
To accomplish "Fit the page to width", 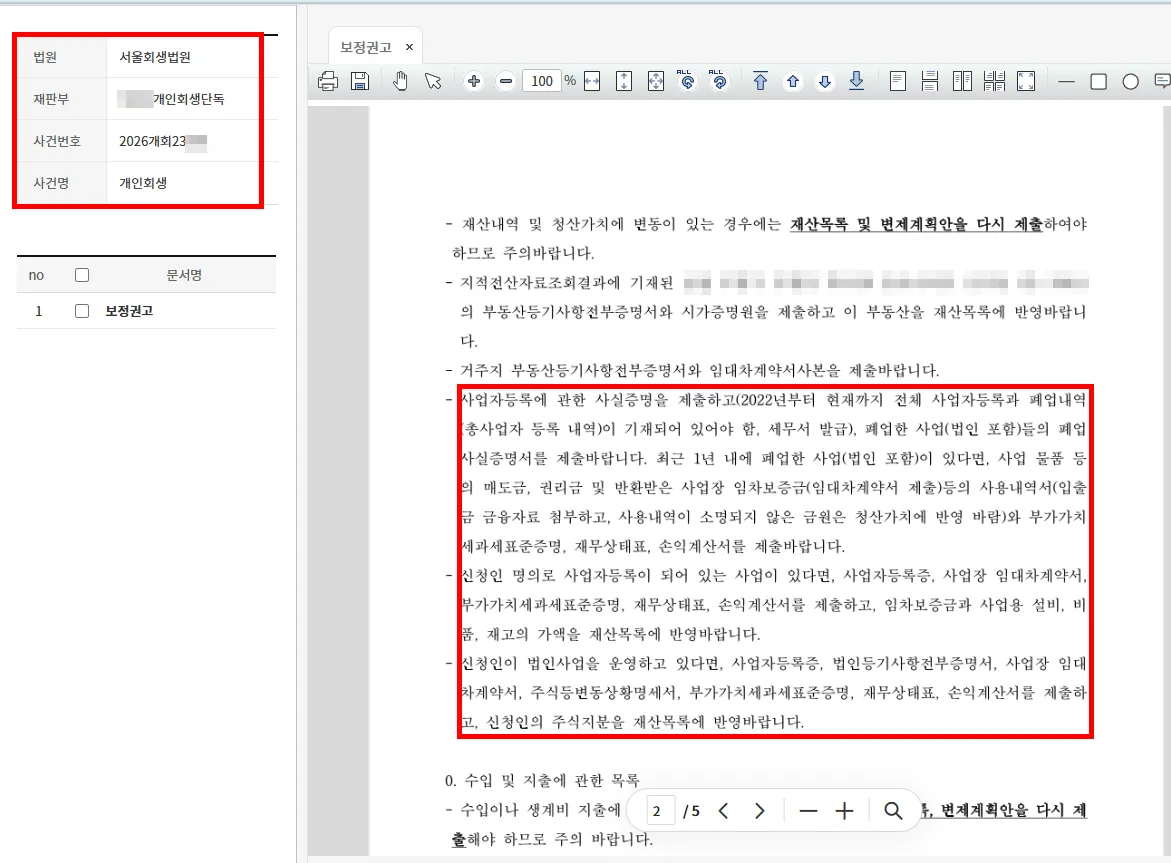I will click(x=592, y=81).
